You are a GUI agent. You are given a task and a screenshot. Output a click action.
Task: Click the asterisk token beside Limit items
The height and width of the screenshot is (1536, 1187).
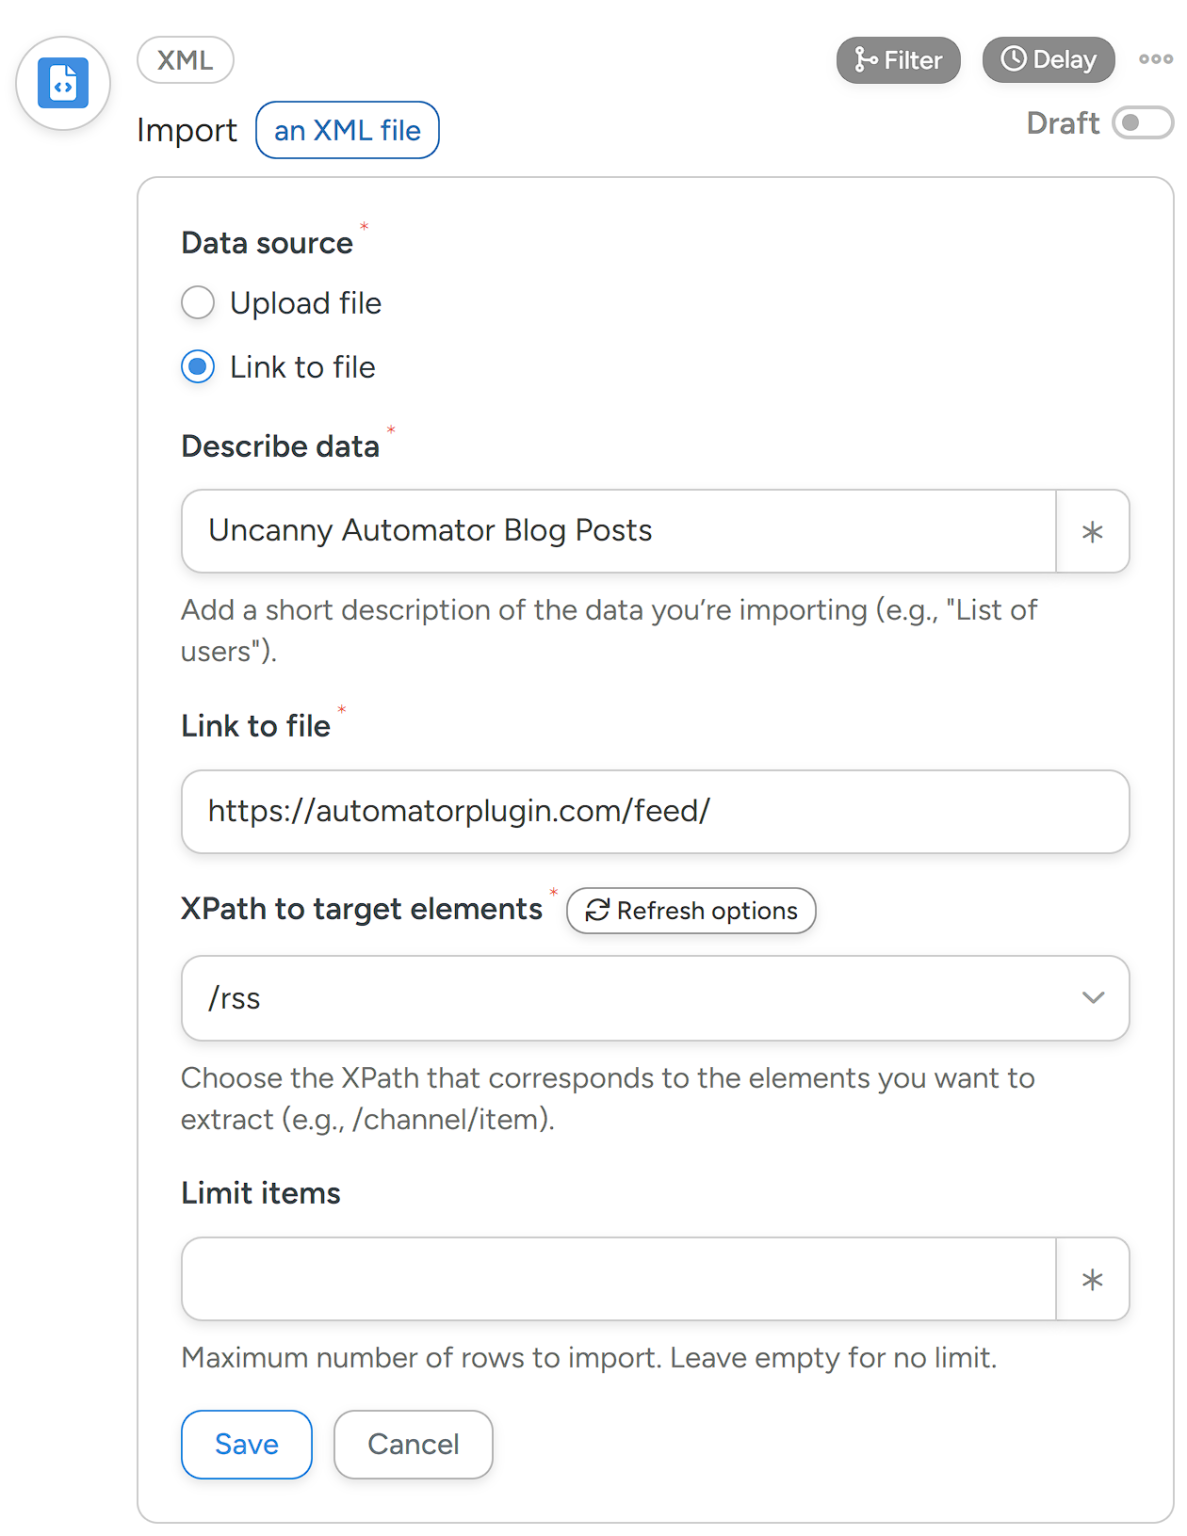point(1092,1278)
